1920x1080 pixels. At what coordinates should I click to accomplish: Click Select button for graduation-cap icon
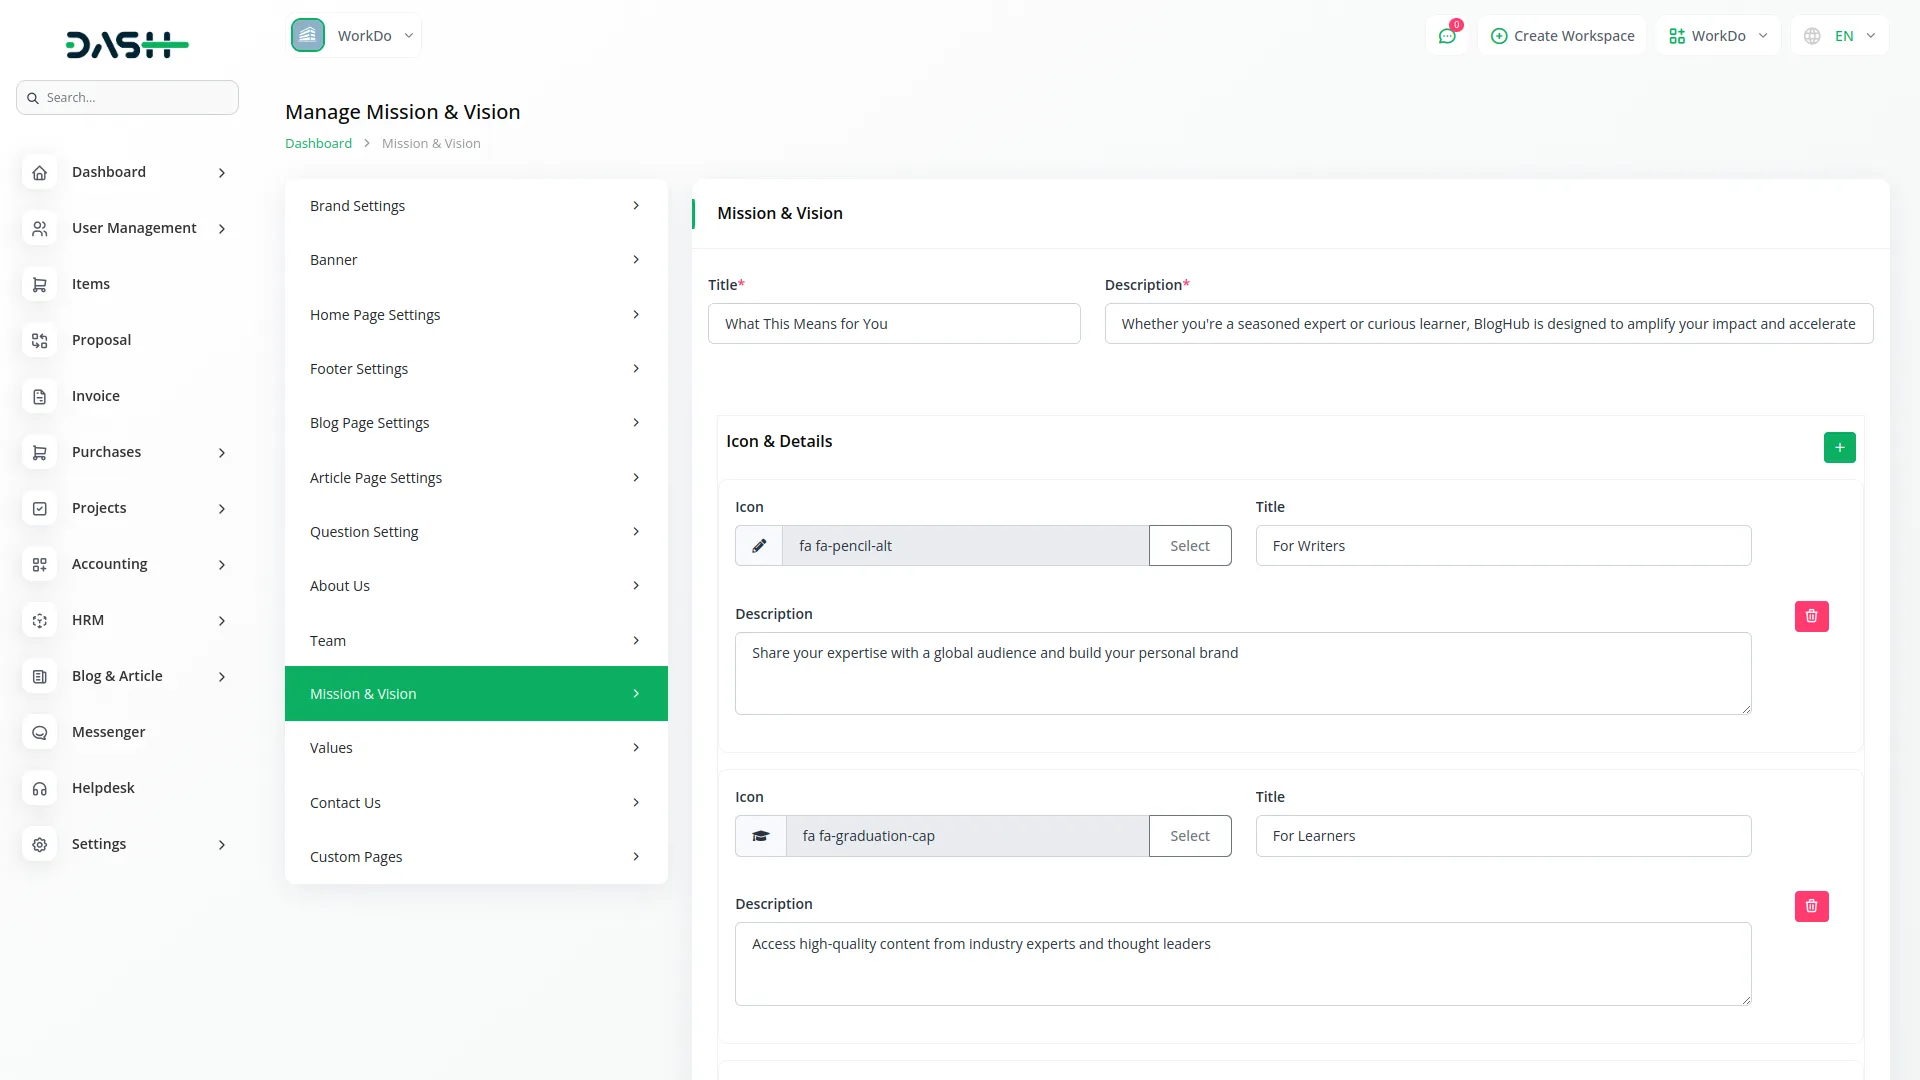tap(1189, 836)
